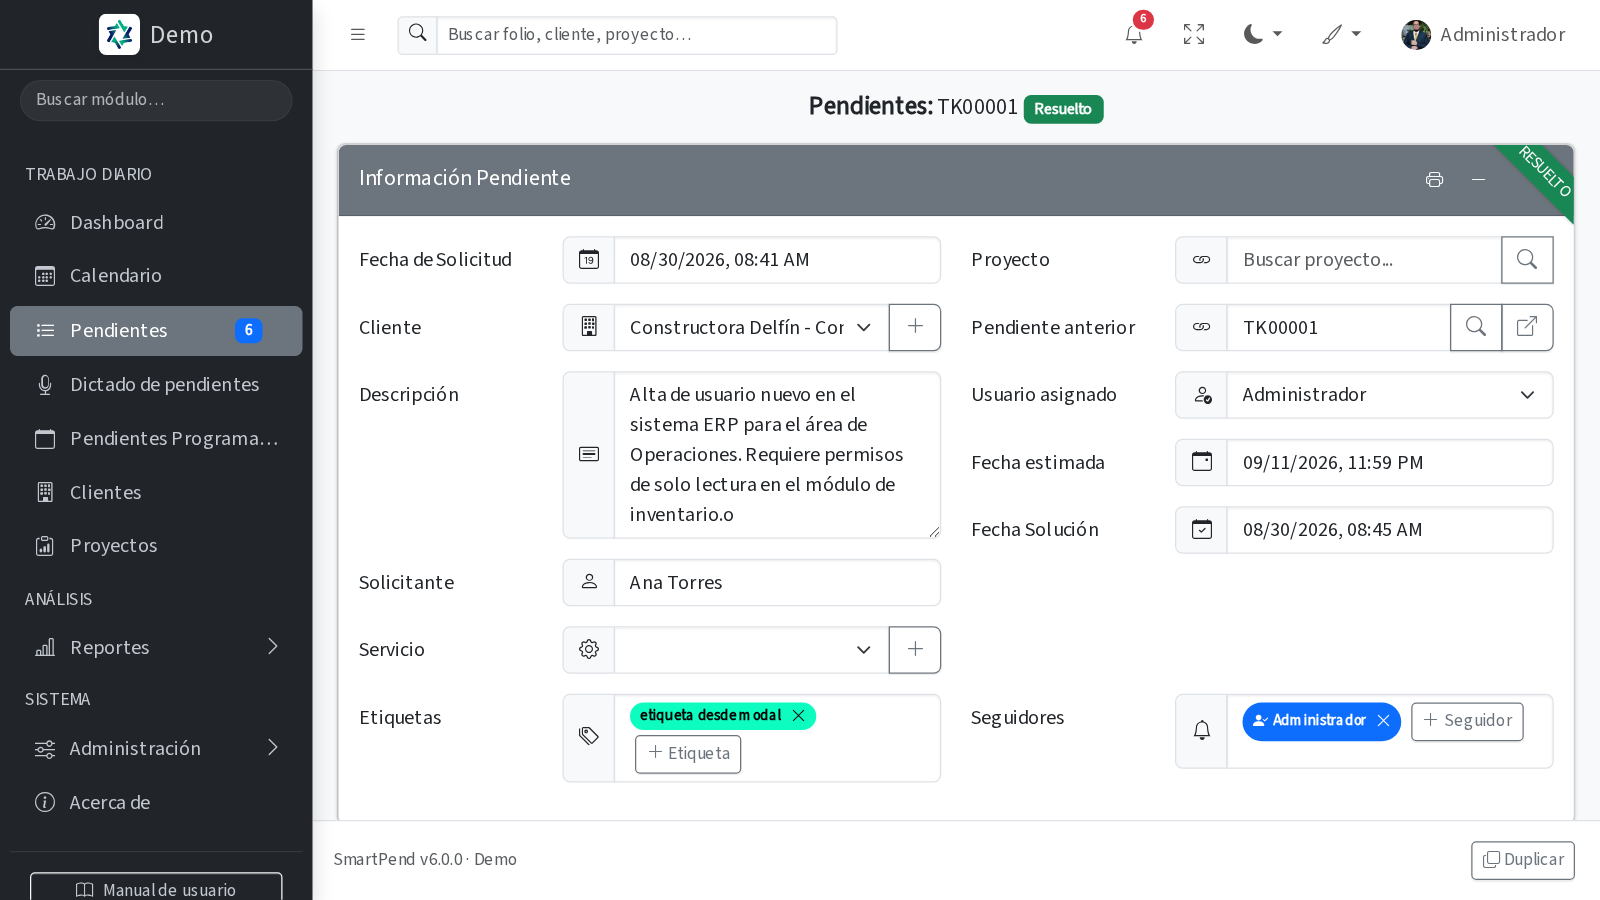Open Proyectos from the sidebar
This screenshot has height=900, width=1600.
tap(156, 546)
